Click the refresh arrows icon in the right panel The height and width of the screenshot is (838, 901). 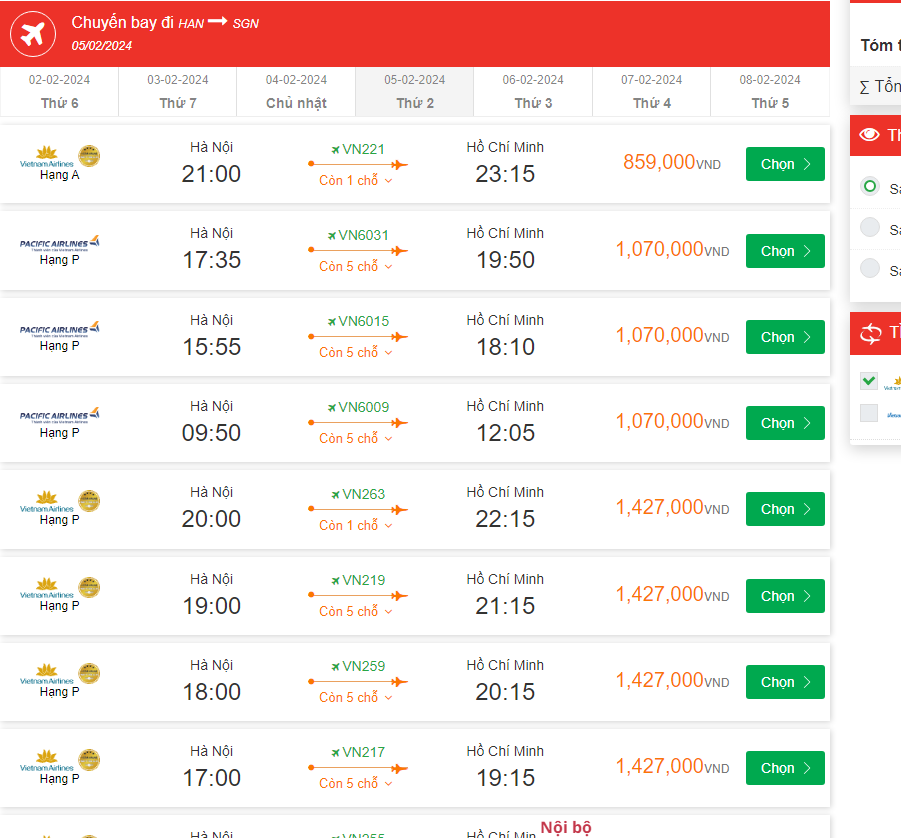click(870, 334)
